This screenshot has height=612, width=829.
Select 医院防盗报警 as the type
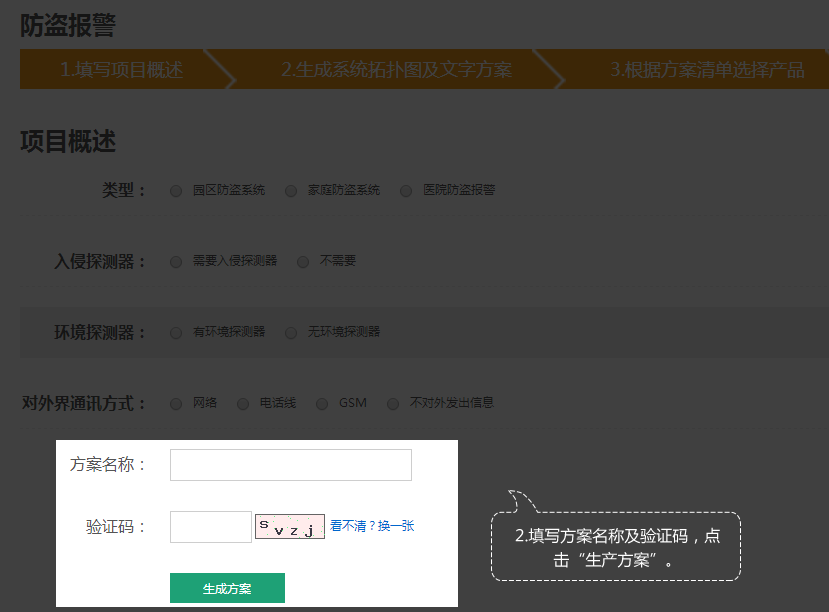(406, 191)
